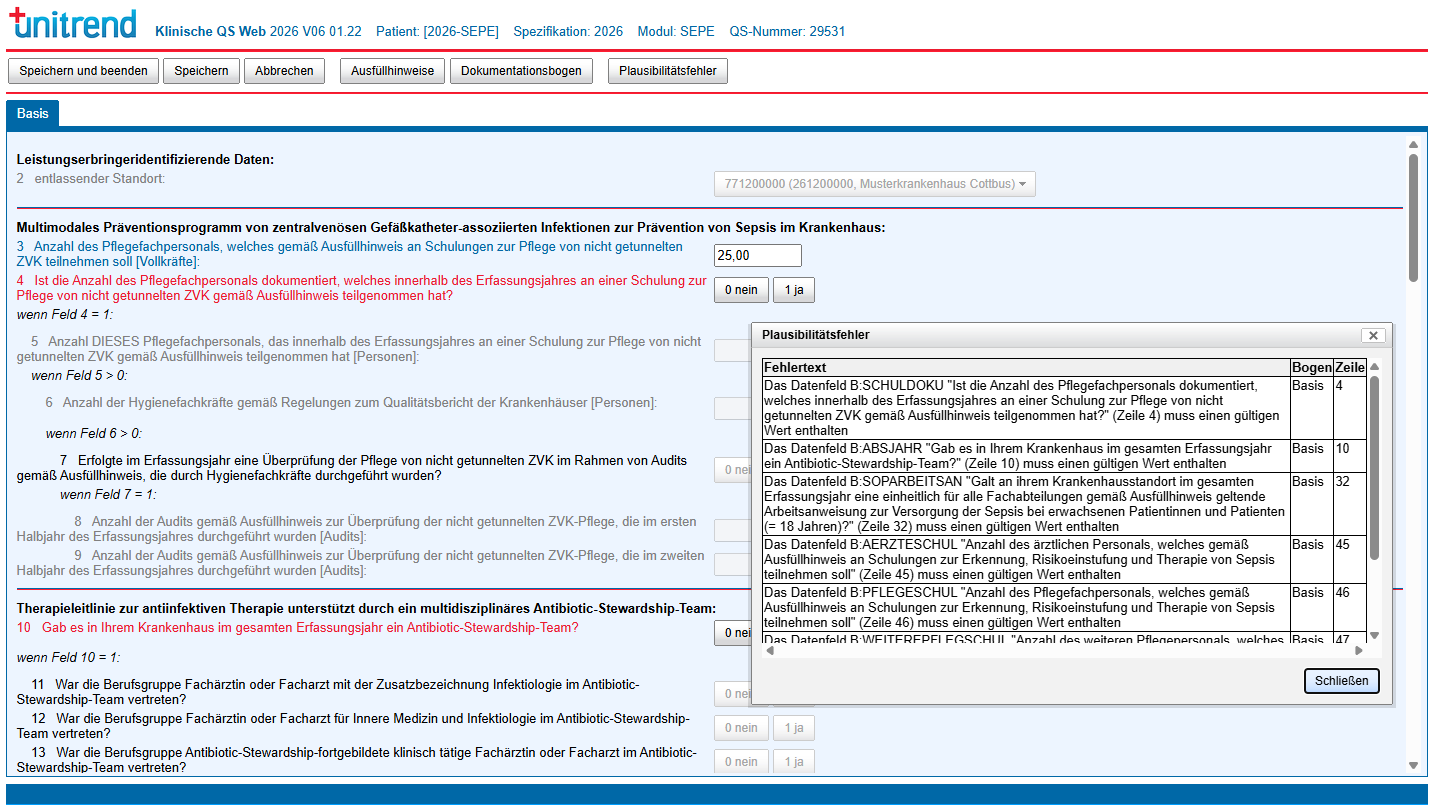
Task: Click Speichern und beenden
Action: [x=83, y=71]
